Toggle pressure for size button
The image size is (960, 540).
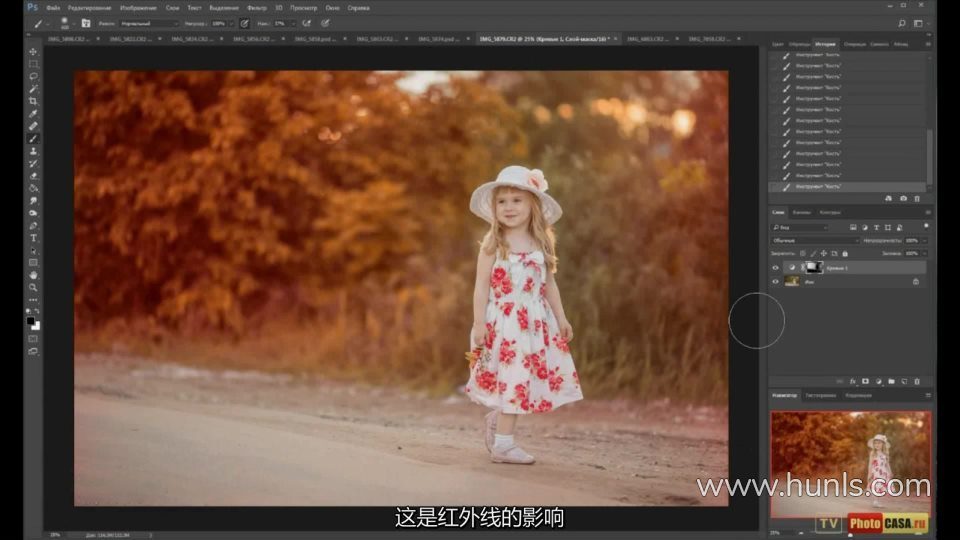[325, 23]
